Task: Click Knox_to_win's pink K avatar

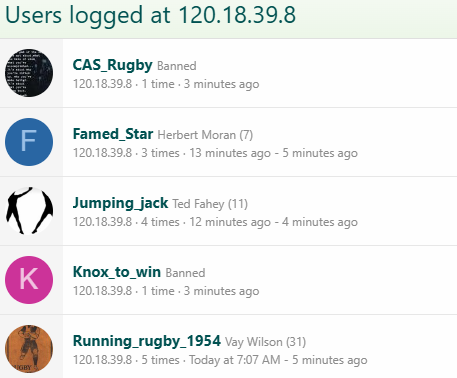Action: coord(29,280)
